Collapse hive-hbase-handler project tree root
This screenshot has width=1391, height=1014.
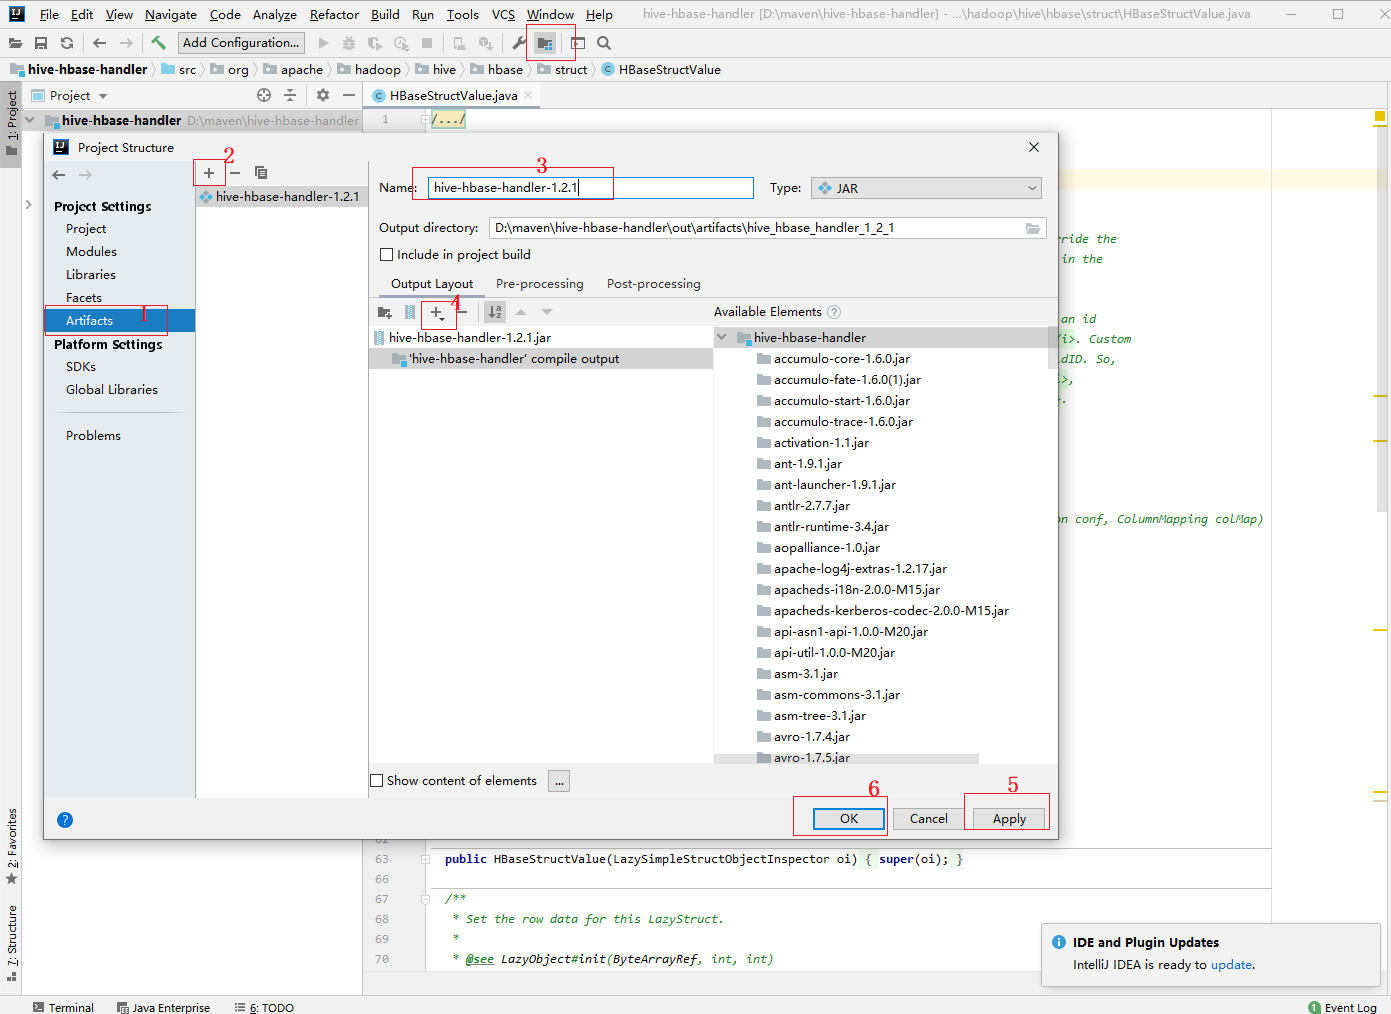(30, 120)
